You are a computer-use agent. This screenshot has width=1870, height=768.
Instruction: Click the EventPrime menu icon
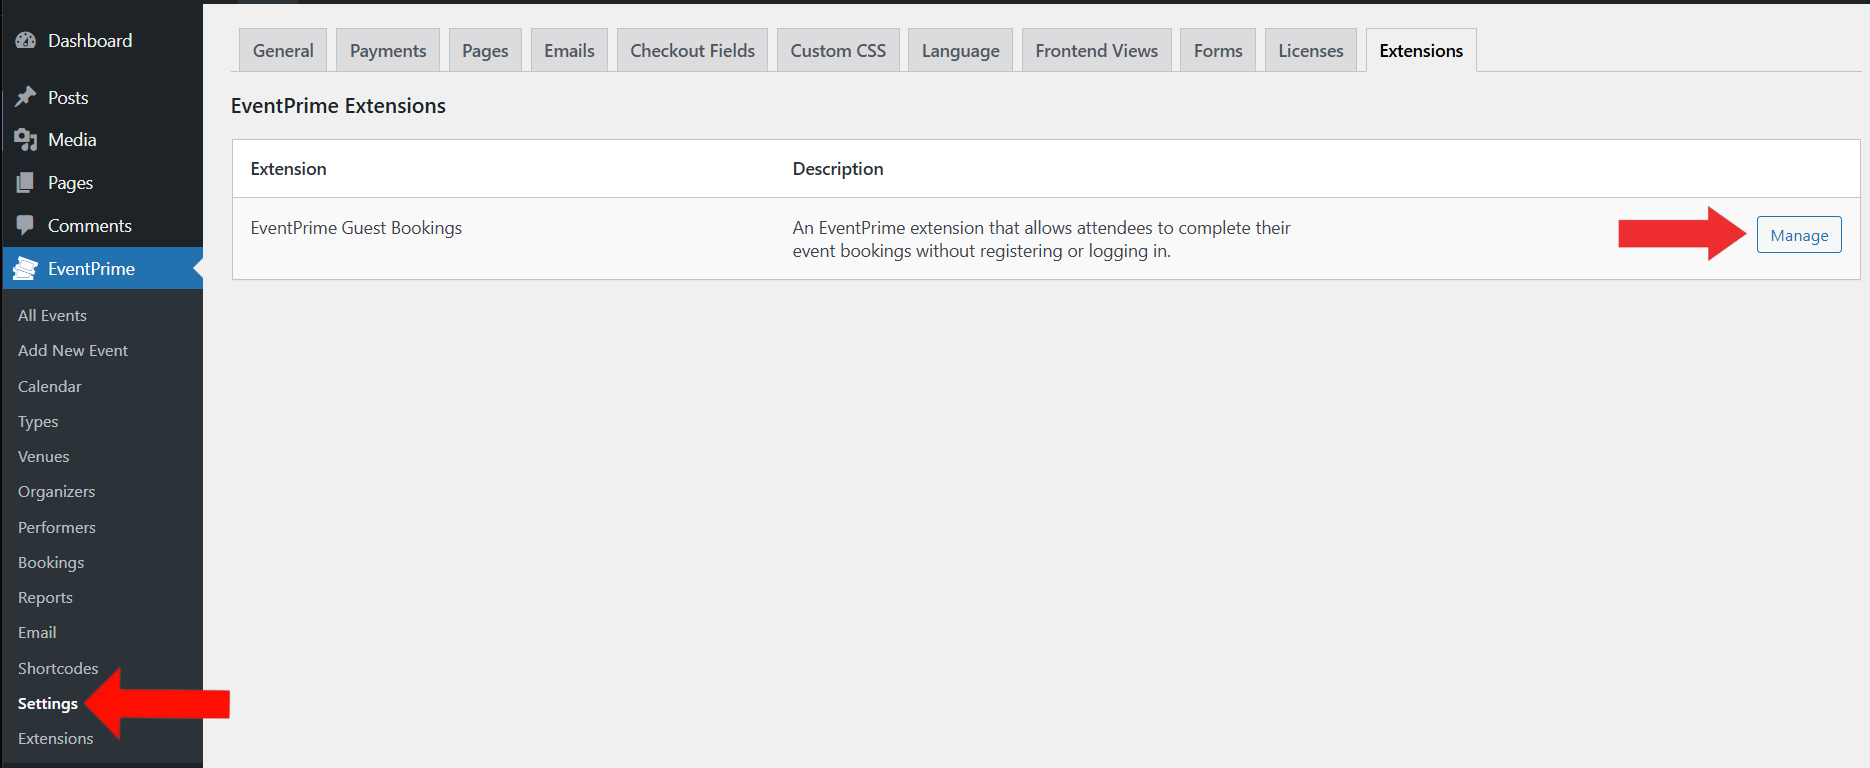pos(26,269)
